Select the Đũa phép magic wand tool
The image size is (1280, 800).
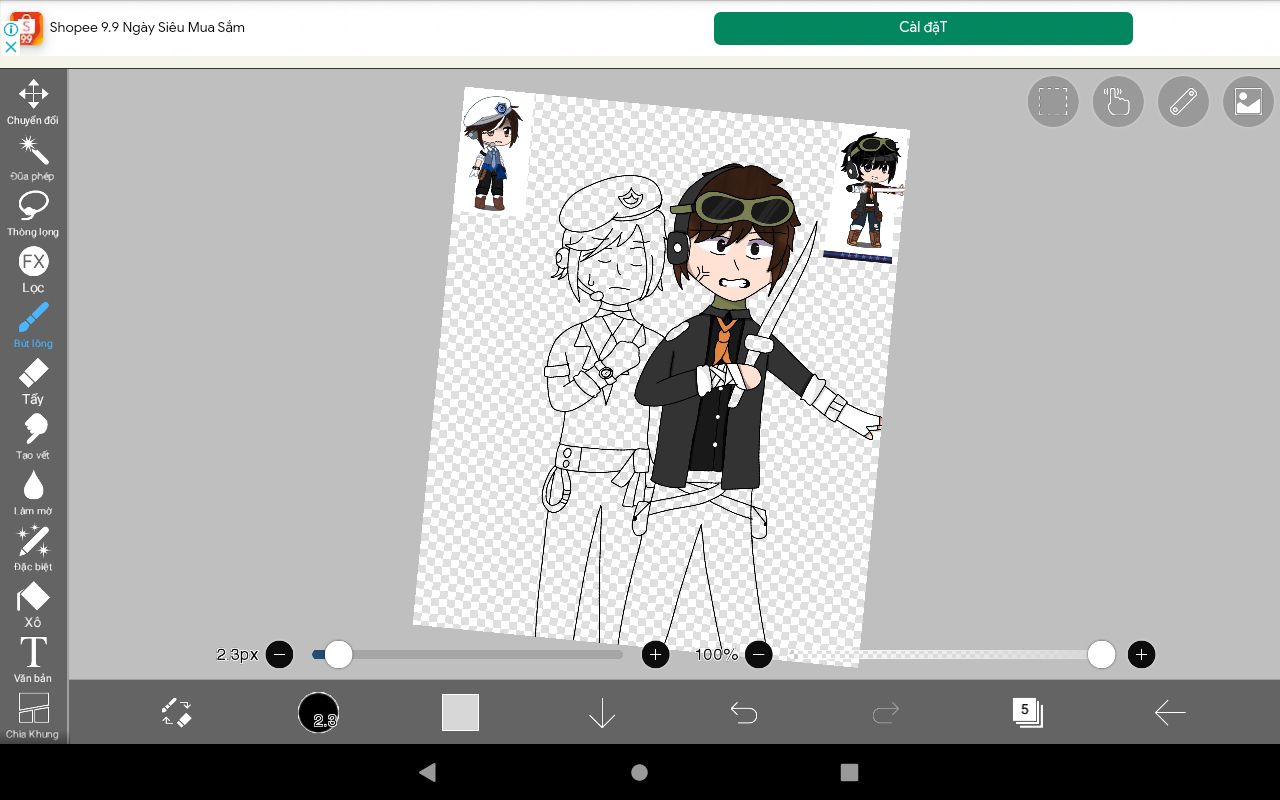33,158
